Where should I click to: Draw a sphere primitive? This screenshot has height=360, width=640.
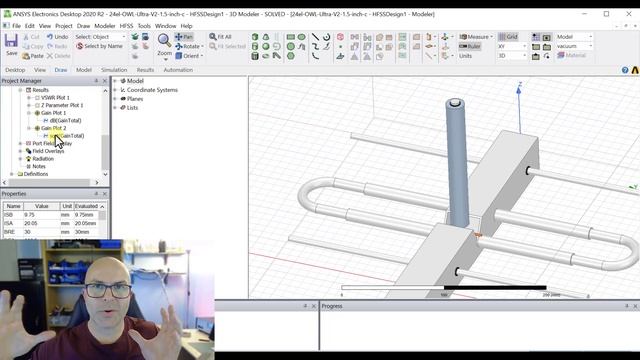(x=266, y=46)
